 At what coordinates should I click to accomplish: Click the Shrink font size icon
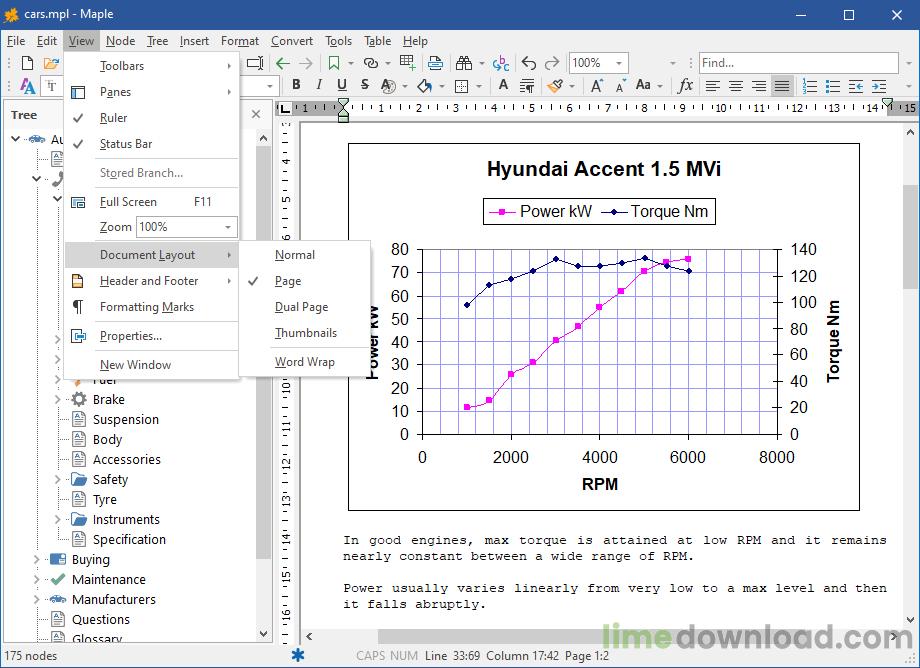pos(620,86)
